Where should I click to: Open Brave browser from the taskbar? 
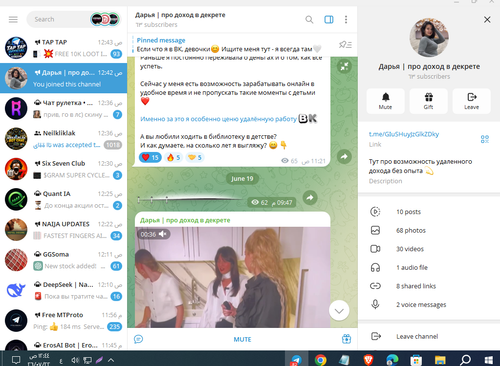(x=368, y=360)
